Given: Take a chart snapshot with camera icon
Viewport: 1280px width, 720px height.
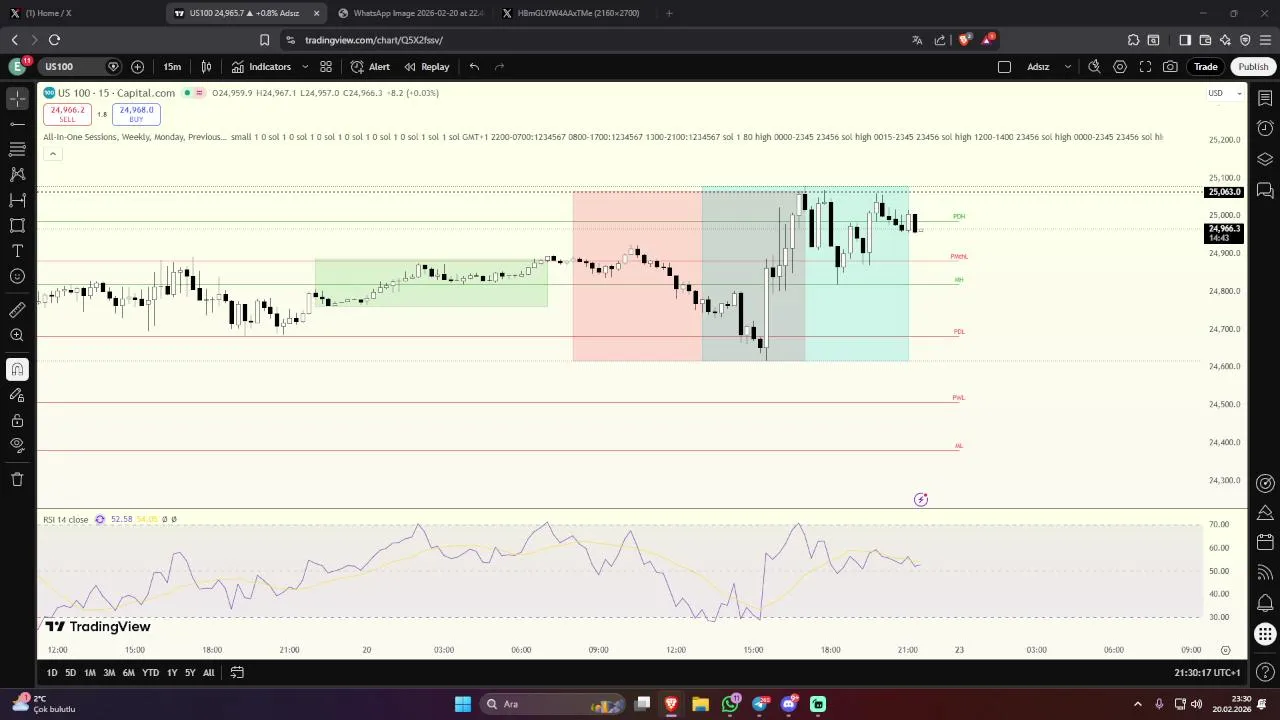Looking at the screenshot, I should tap(1170, 67).
